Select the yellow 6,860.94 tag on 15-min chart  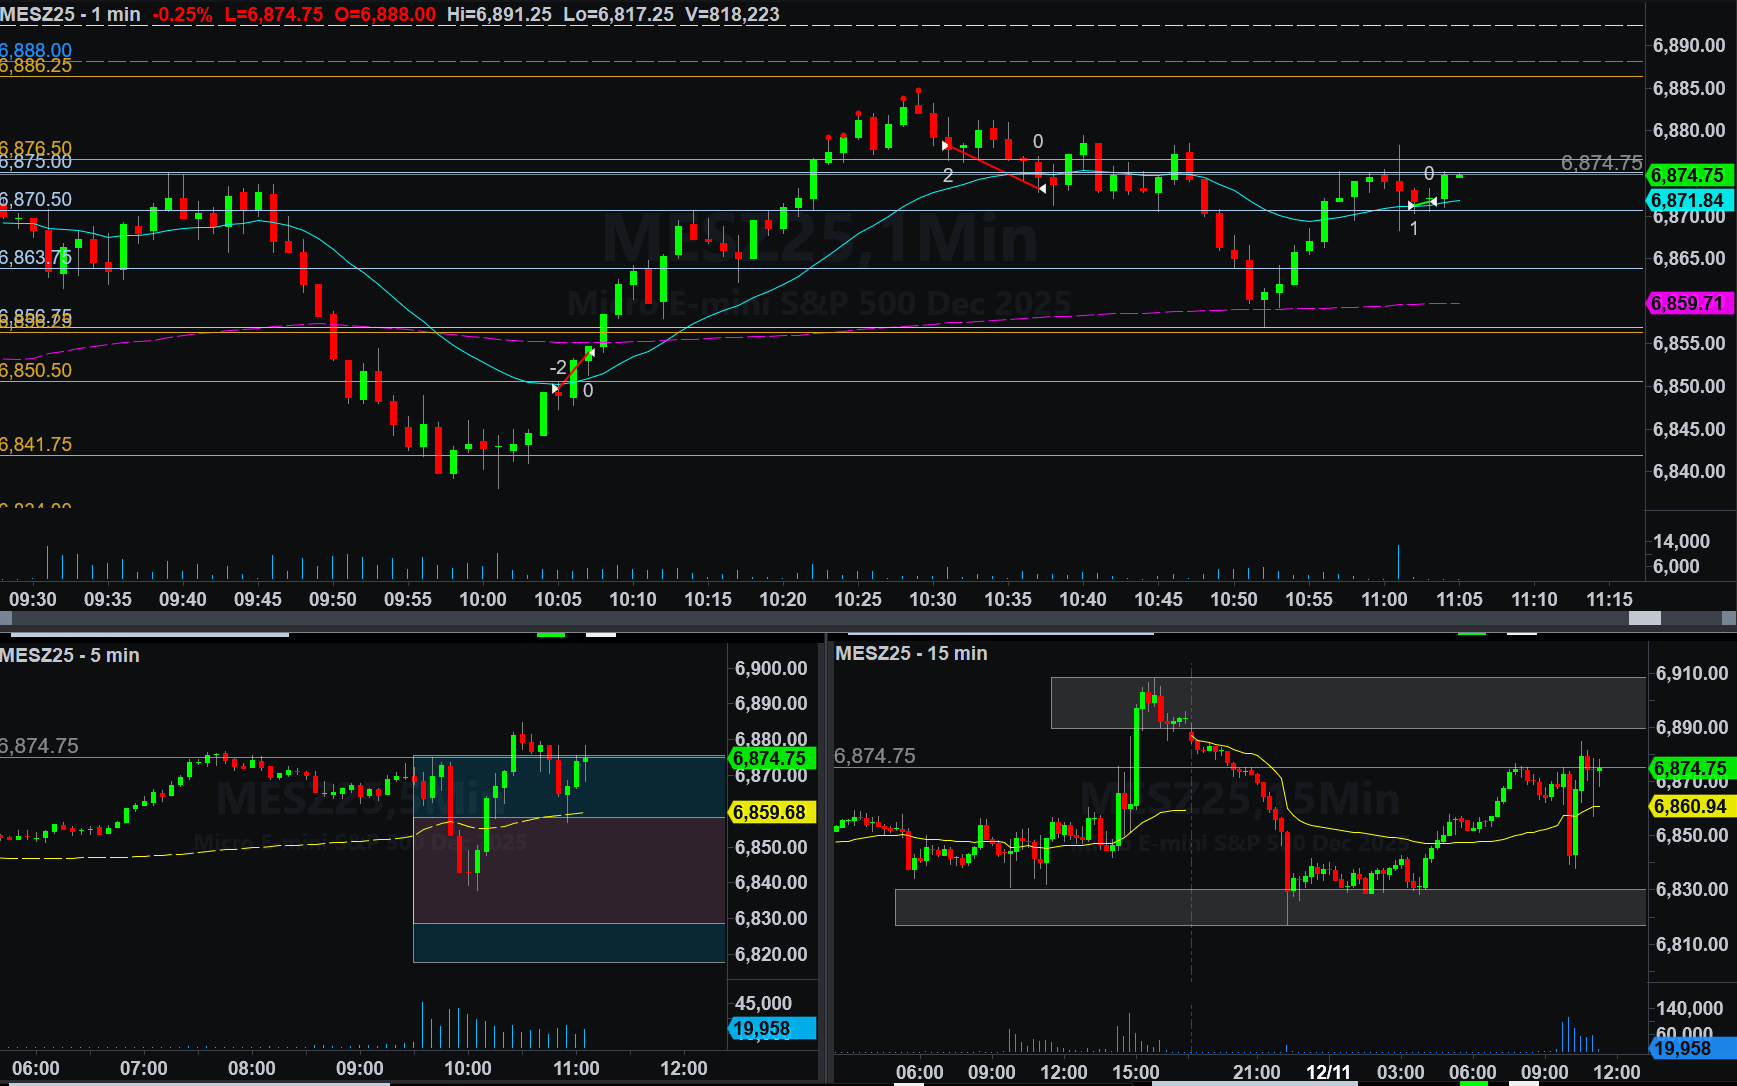tap(1690, 806)
